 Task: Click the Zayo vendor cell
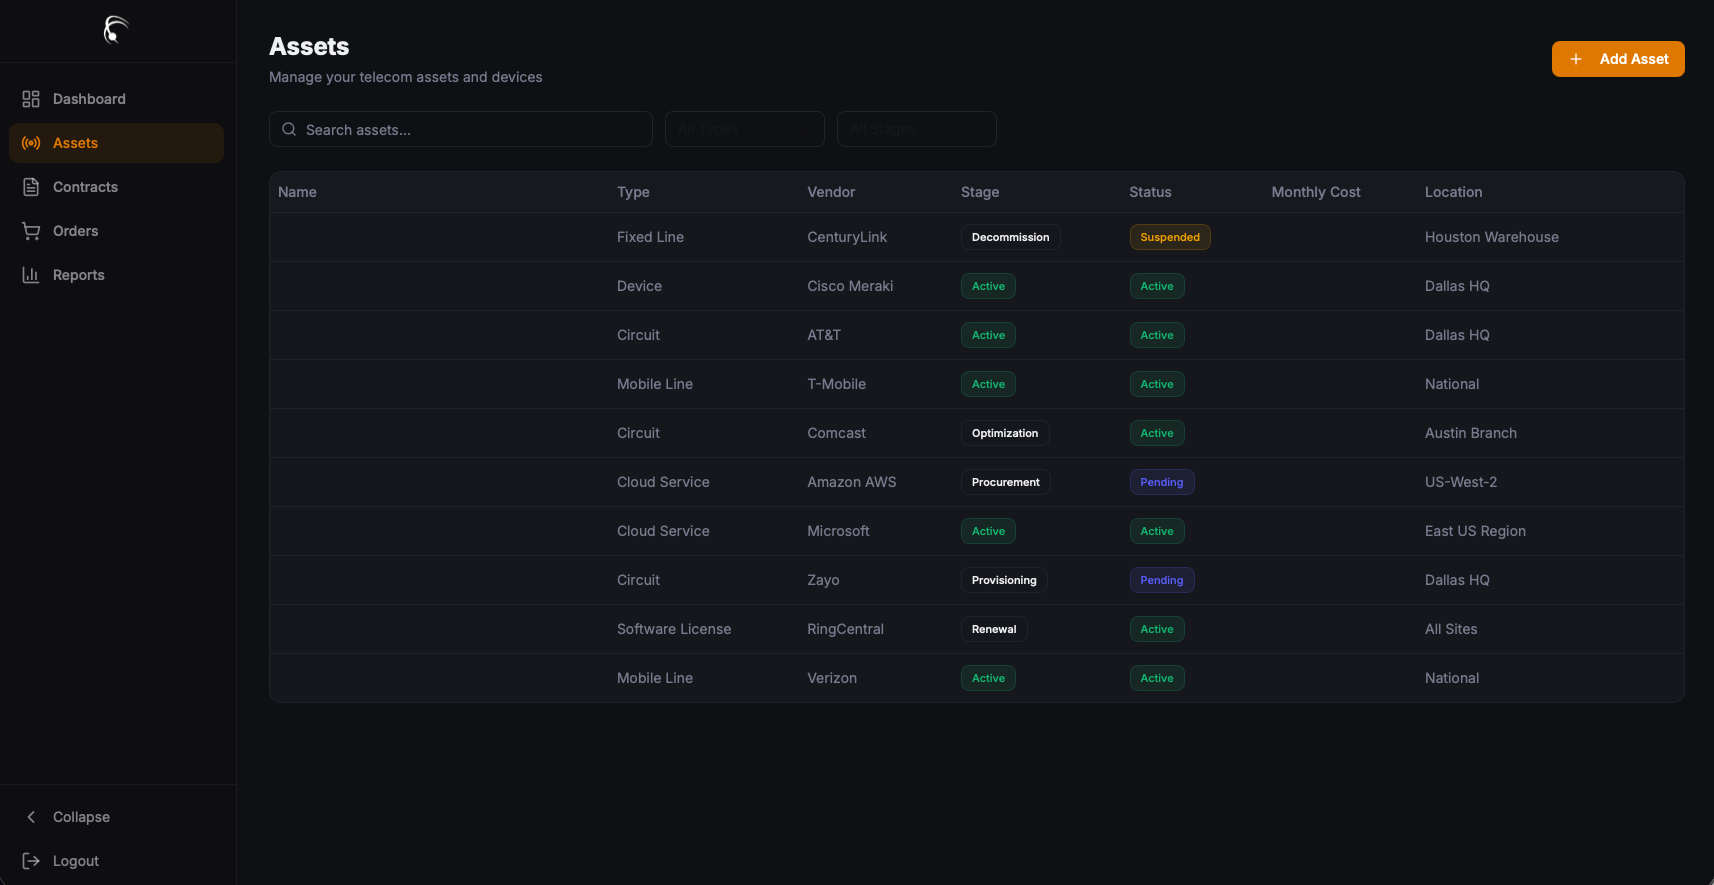[823, 580]
